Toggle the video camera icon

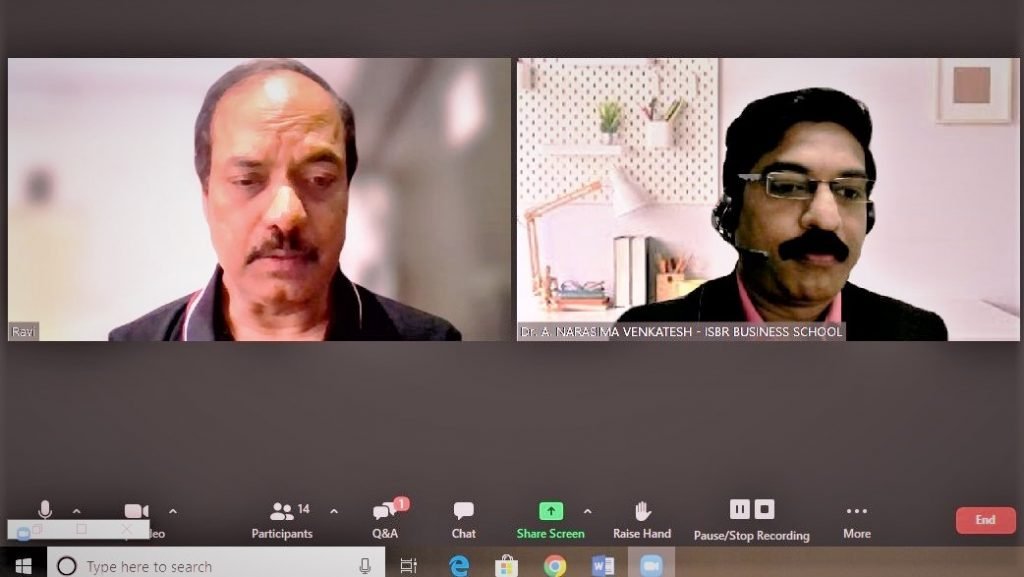point(136,510)
